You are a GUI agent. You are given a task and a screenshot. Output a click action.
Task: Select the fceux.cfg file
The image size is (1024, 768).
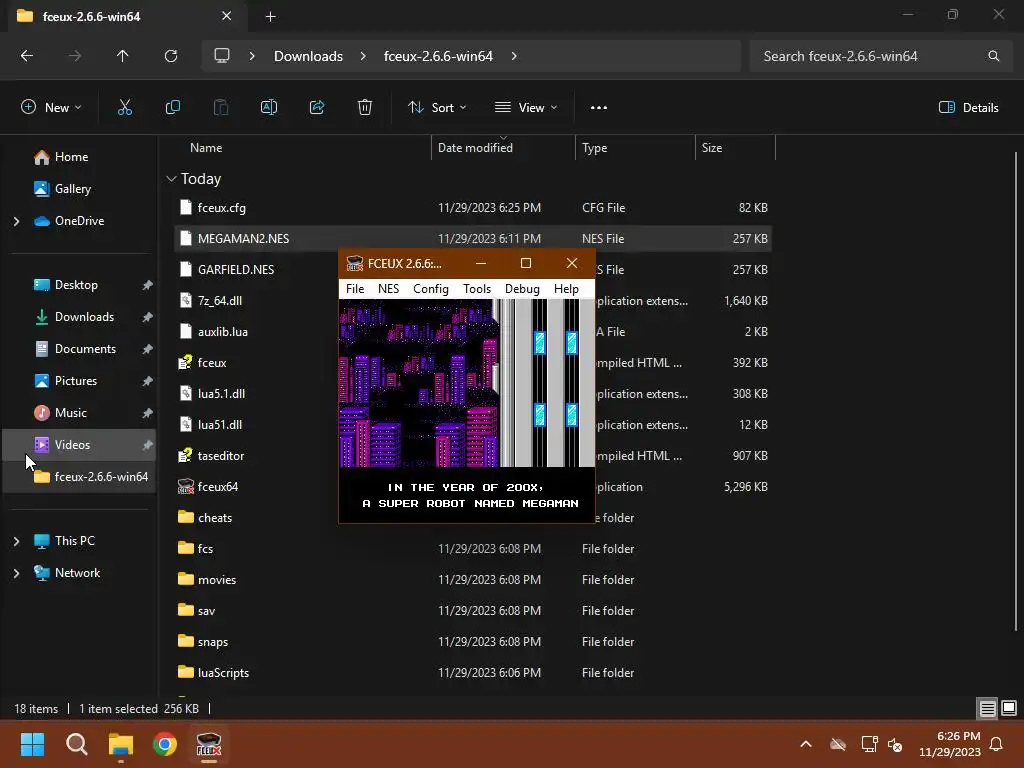pyautogui.click(x=473, y=208)
